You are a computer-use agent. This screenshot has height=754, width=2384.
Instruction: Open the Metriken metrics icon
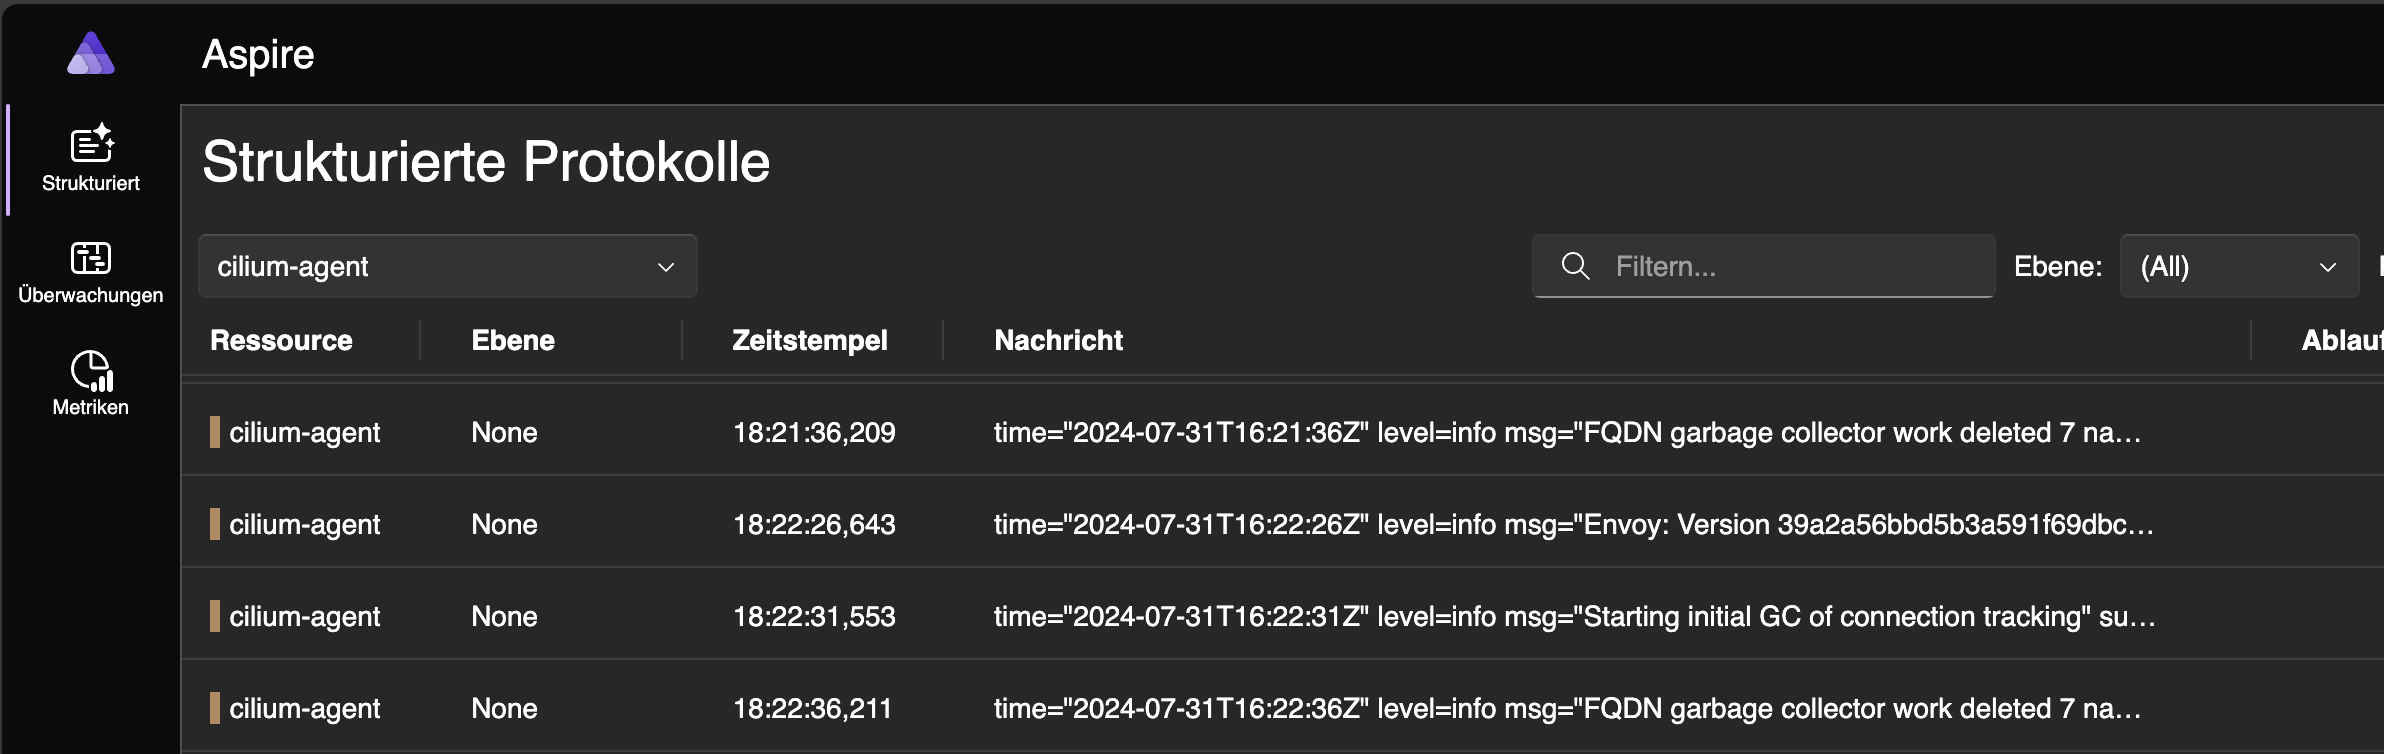point(91,371)
